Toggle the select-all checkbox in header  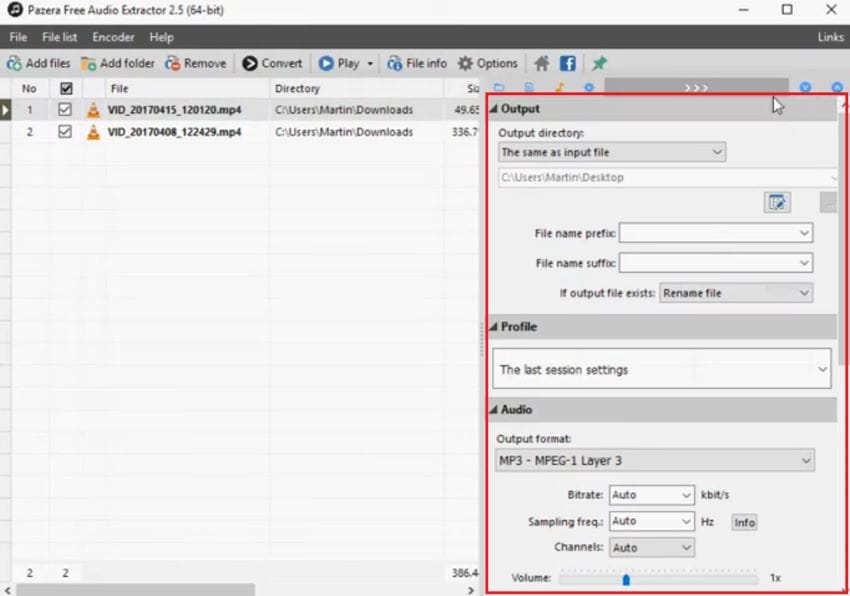66,88
